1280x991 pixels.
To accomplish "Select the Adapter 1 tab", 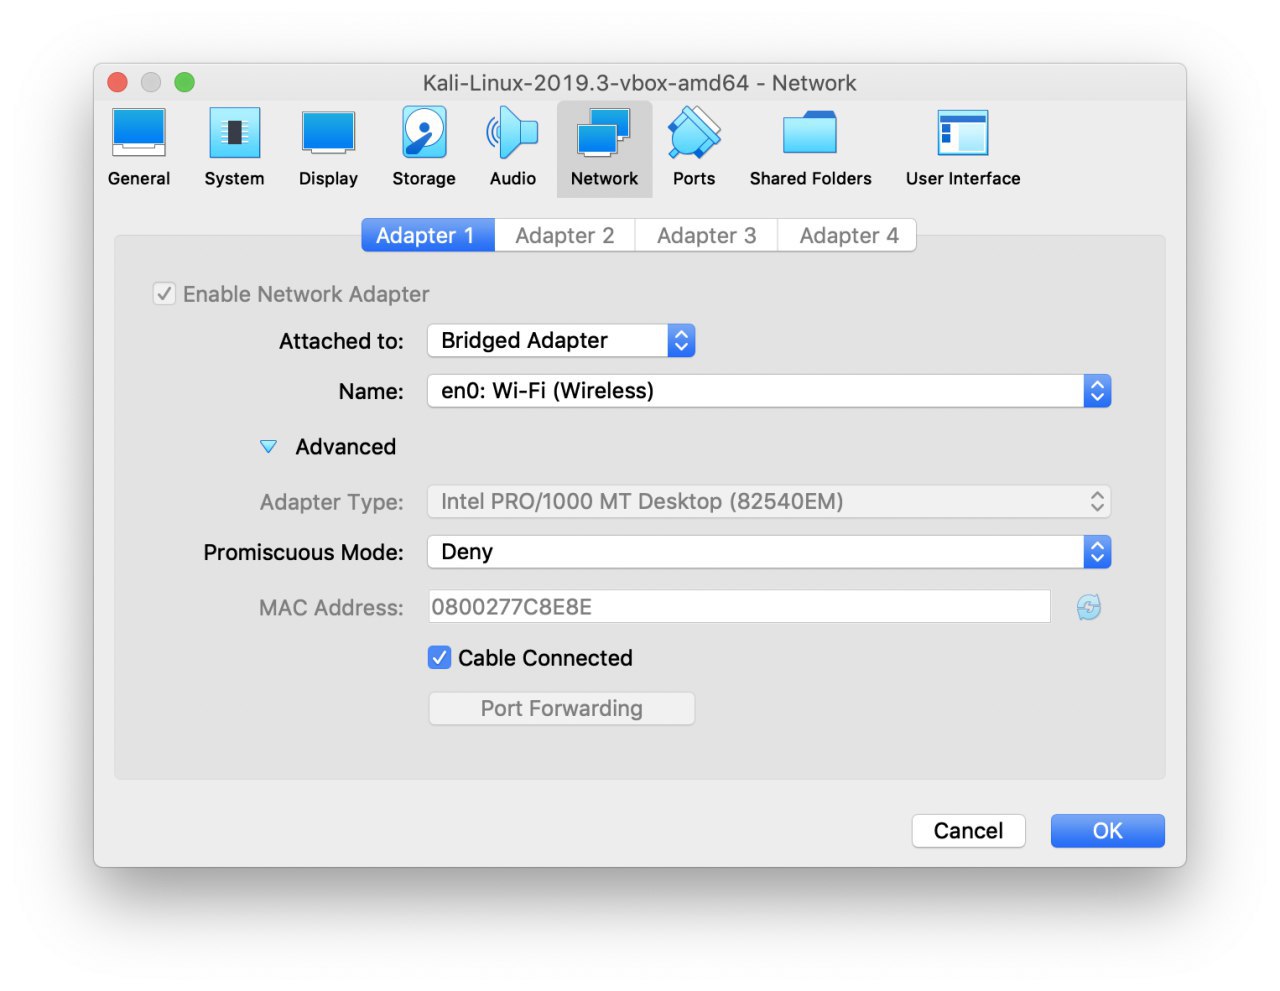I will (427, 235).
